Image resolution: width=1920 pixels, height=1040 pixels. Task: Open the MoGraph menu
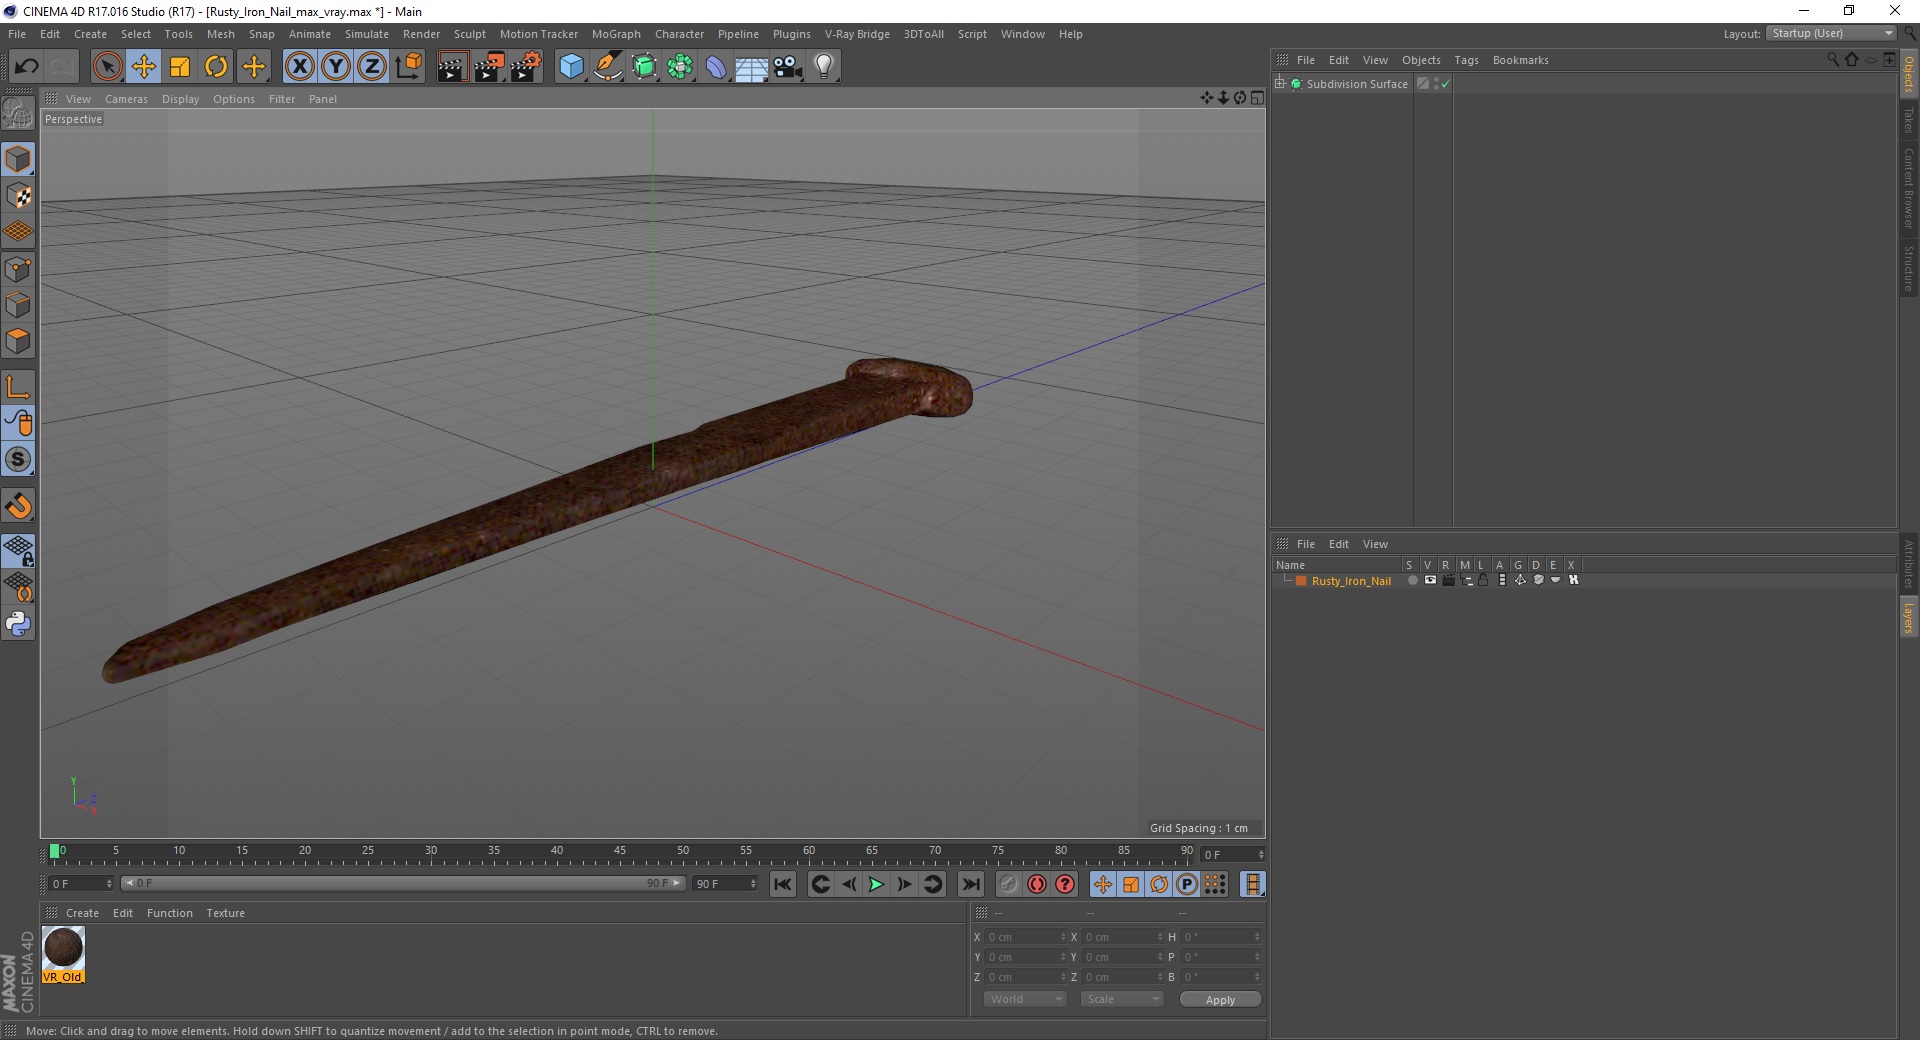pos(616,34)
